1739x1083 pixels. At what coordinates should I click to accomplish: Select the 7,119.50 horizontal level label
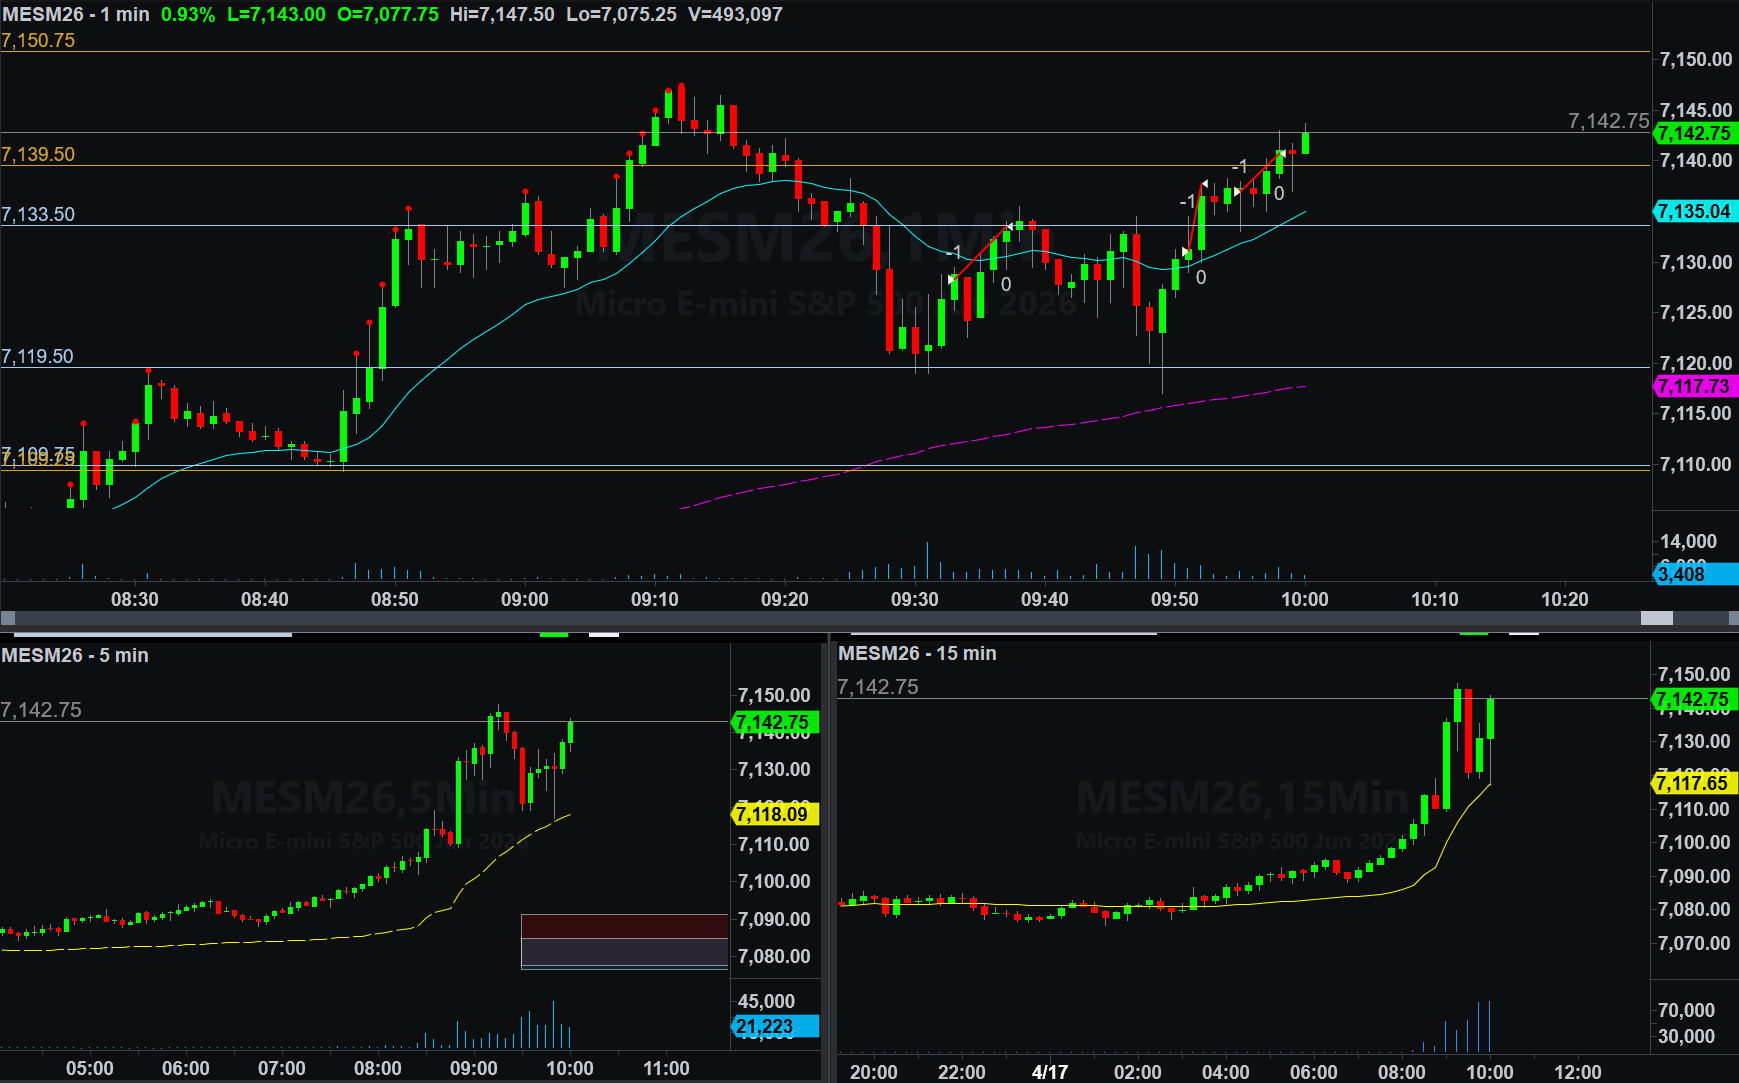pyautogui.click(x=37, y=356)
